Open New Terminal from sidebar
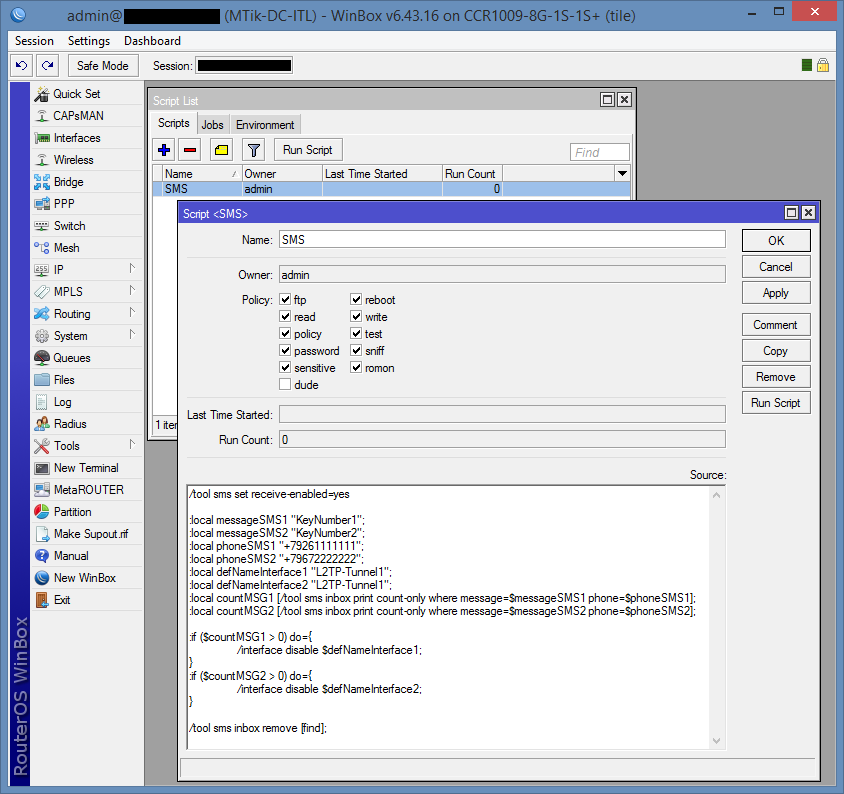The width and height of the screenshot is (844, 794). 85,468
